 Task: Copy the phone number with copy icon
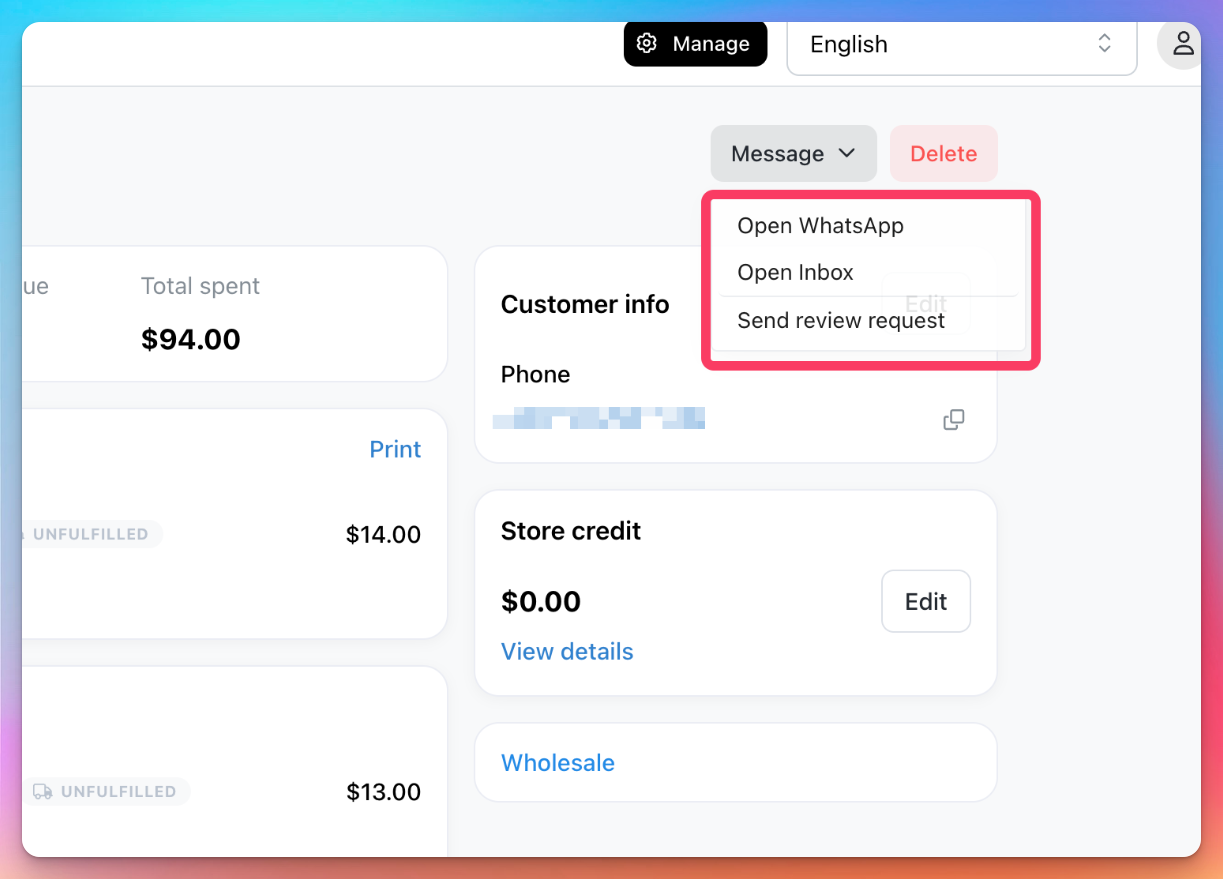pyautogui.click(x=954, y=420)
